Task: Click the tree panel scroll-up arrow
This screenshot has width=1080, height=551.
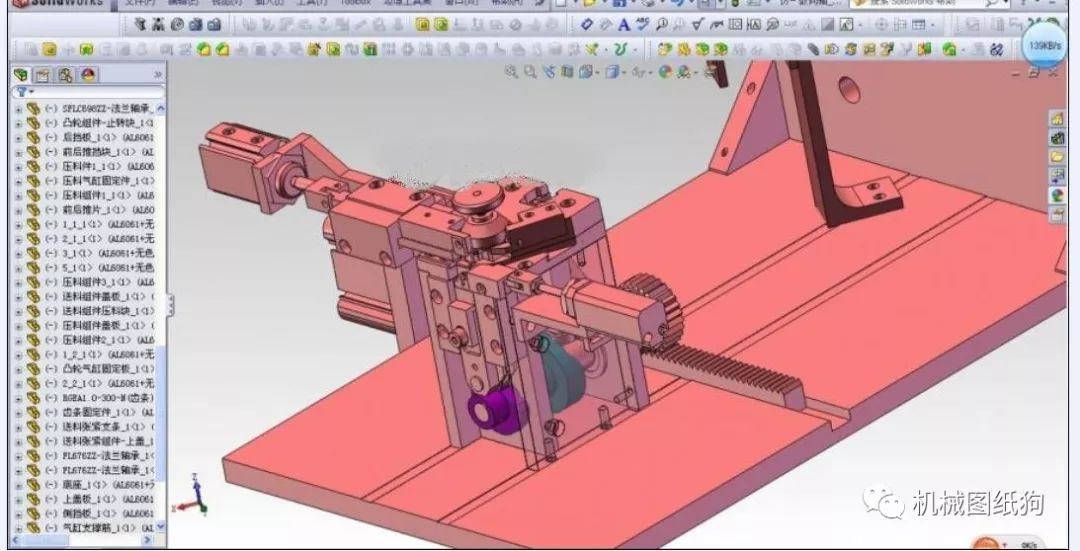Action: click(160, 109)
